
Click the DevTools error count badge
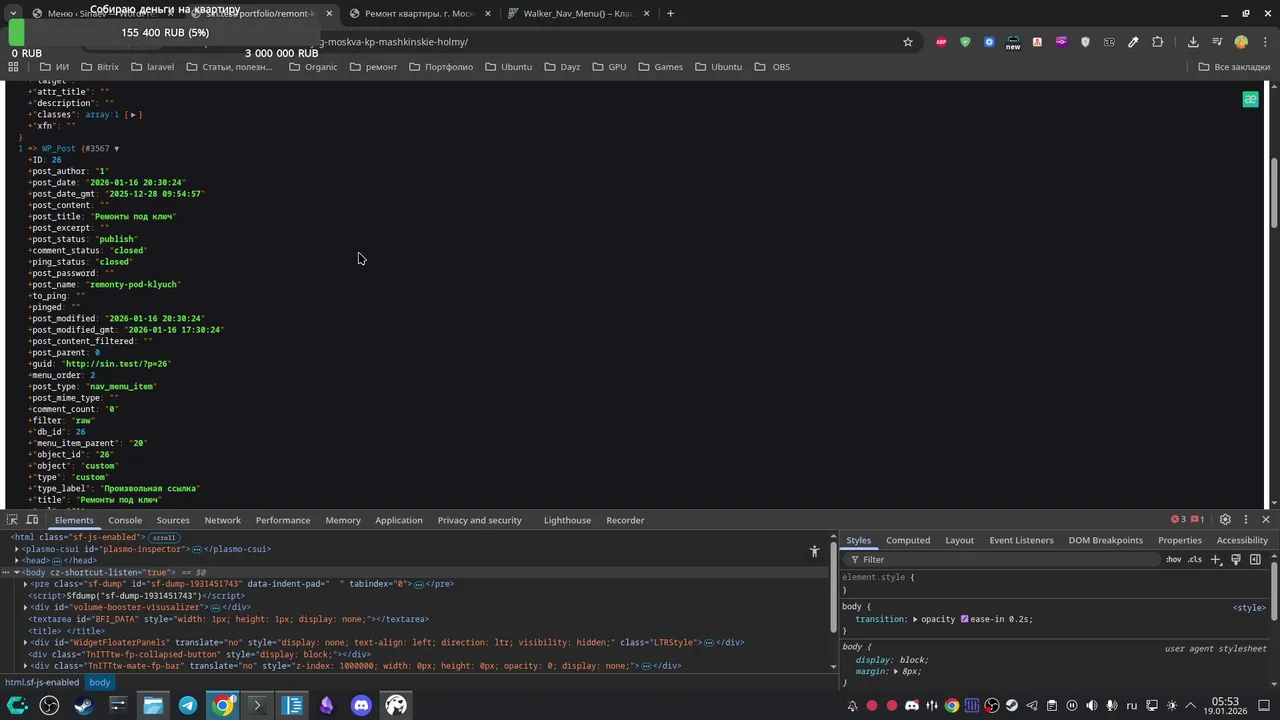point(1179,520)
